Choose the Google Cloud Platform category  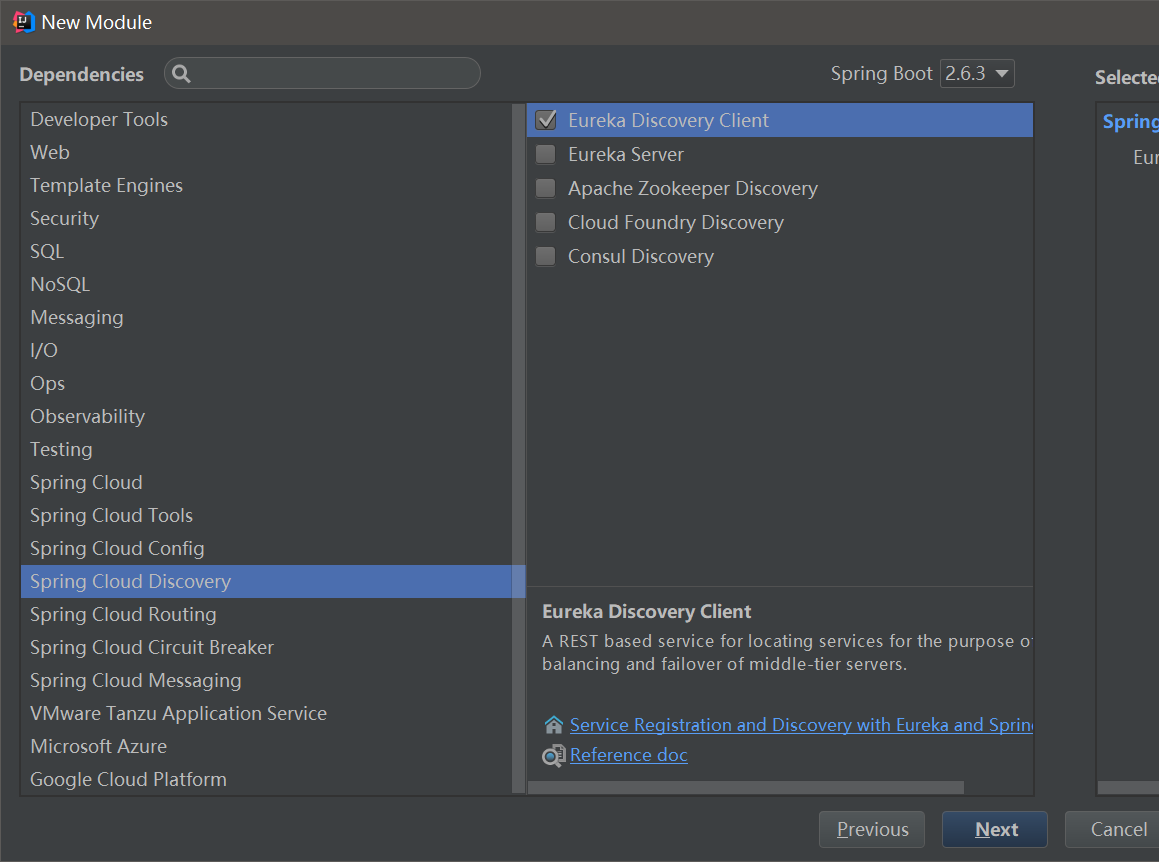(x=266, y=780)
